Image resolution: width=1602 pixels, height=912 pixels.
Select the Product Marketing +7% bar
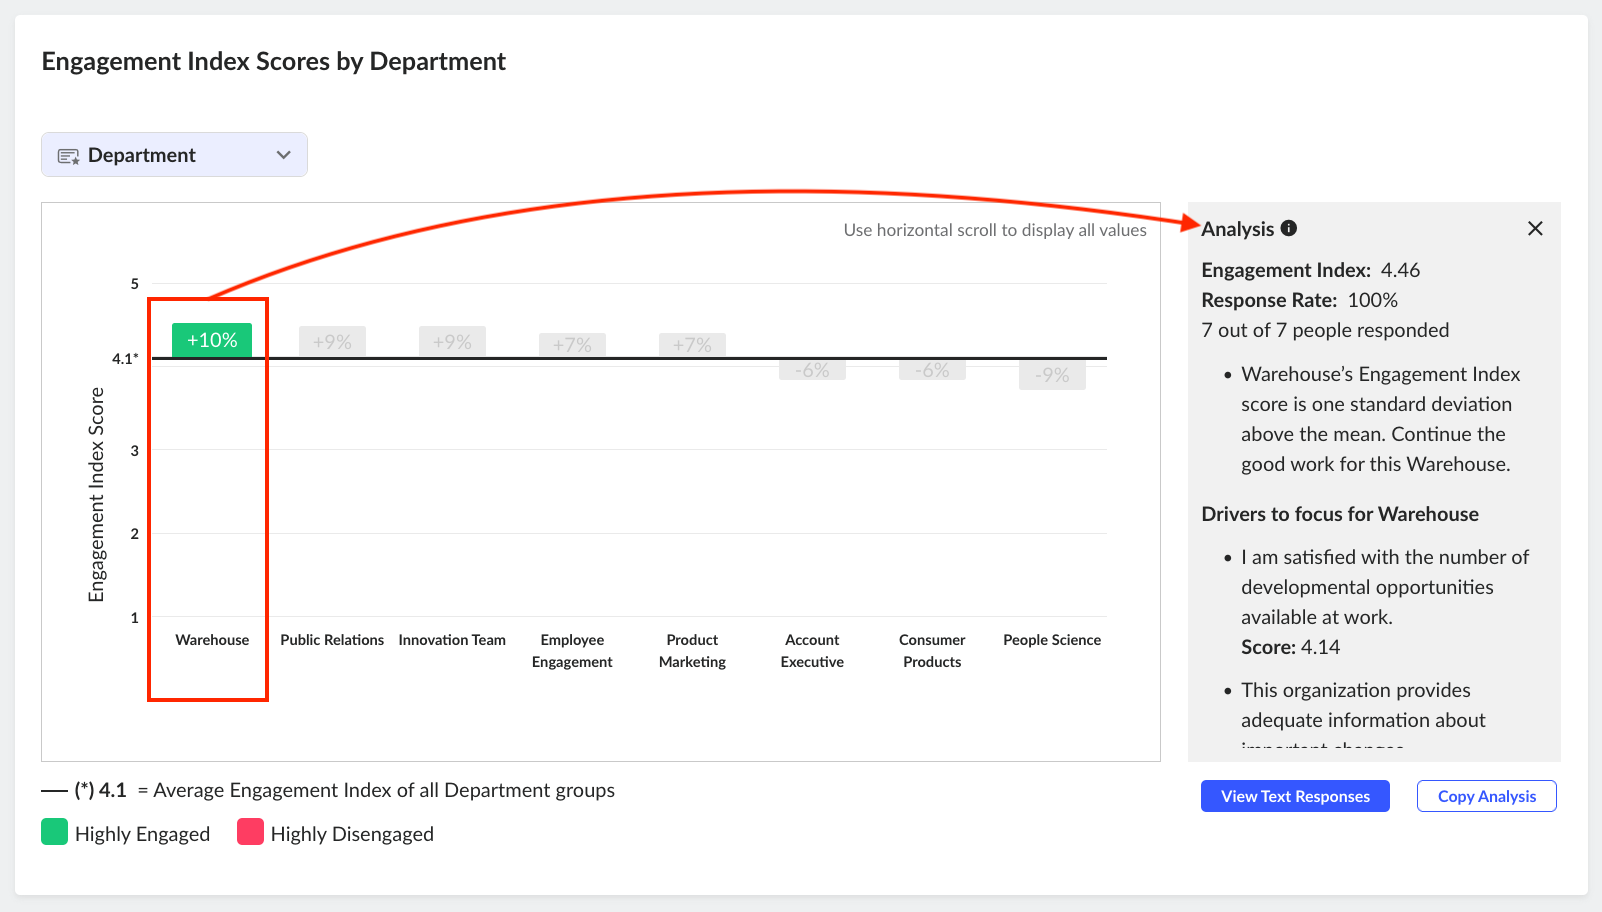point(692,345)
